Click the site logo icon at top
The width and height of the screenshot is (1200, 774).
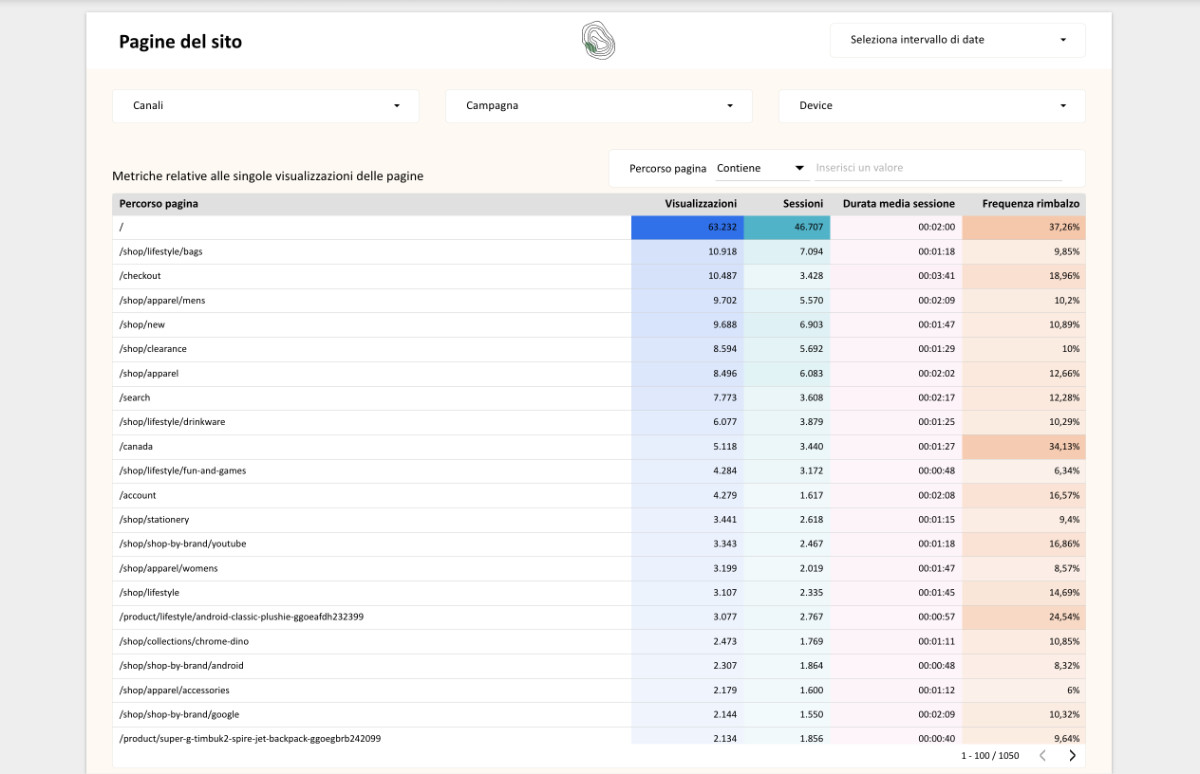click(598, 40)
